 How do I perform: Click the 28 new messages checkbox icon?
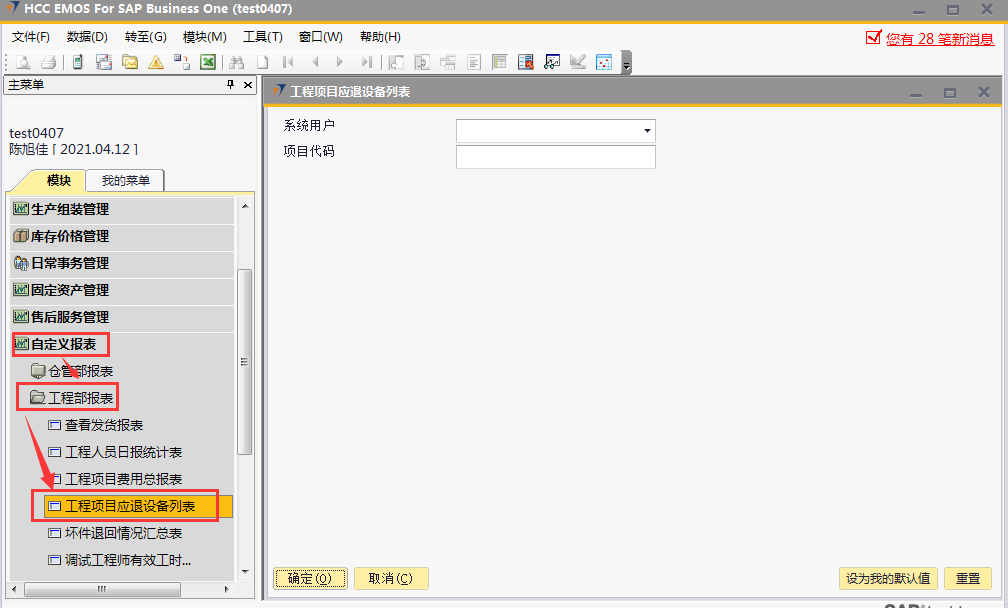coord(873,37)
